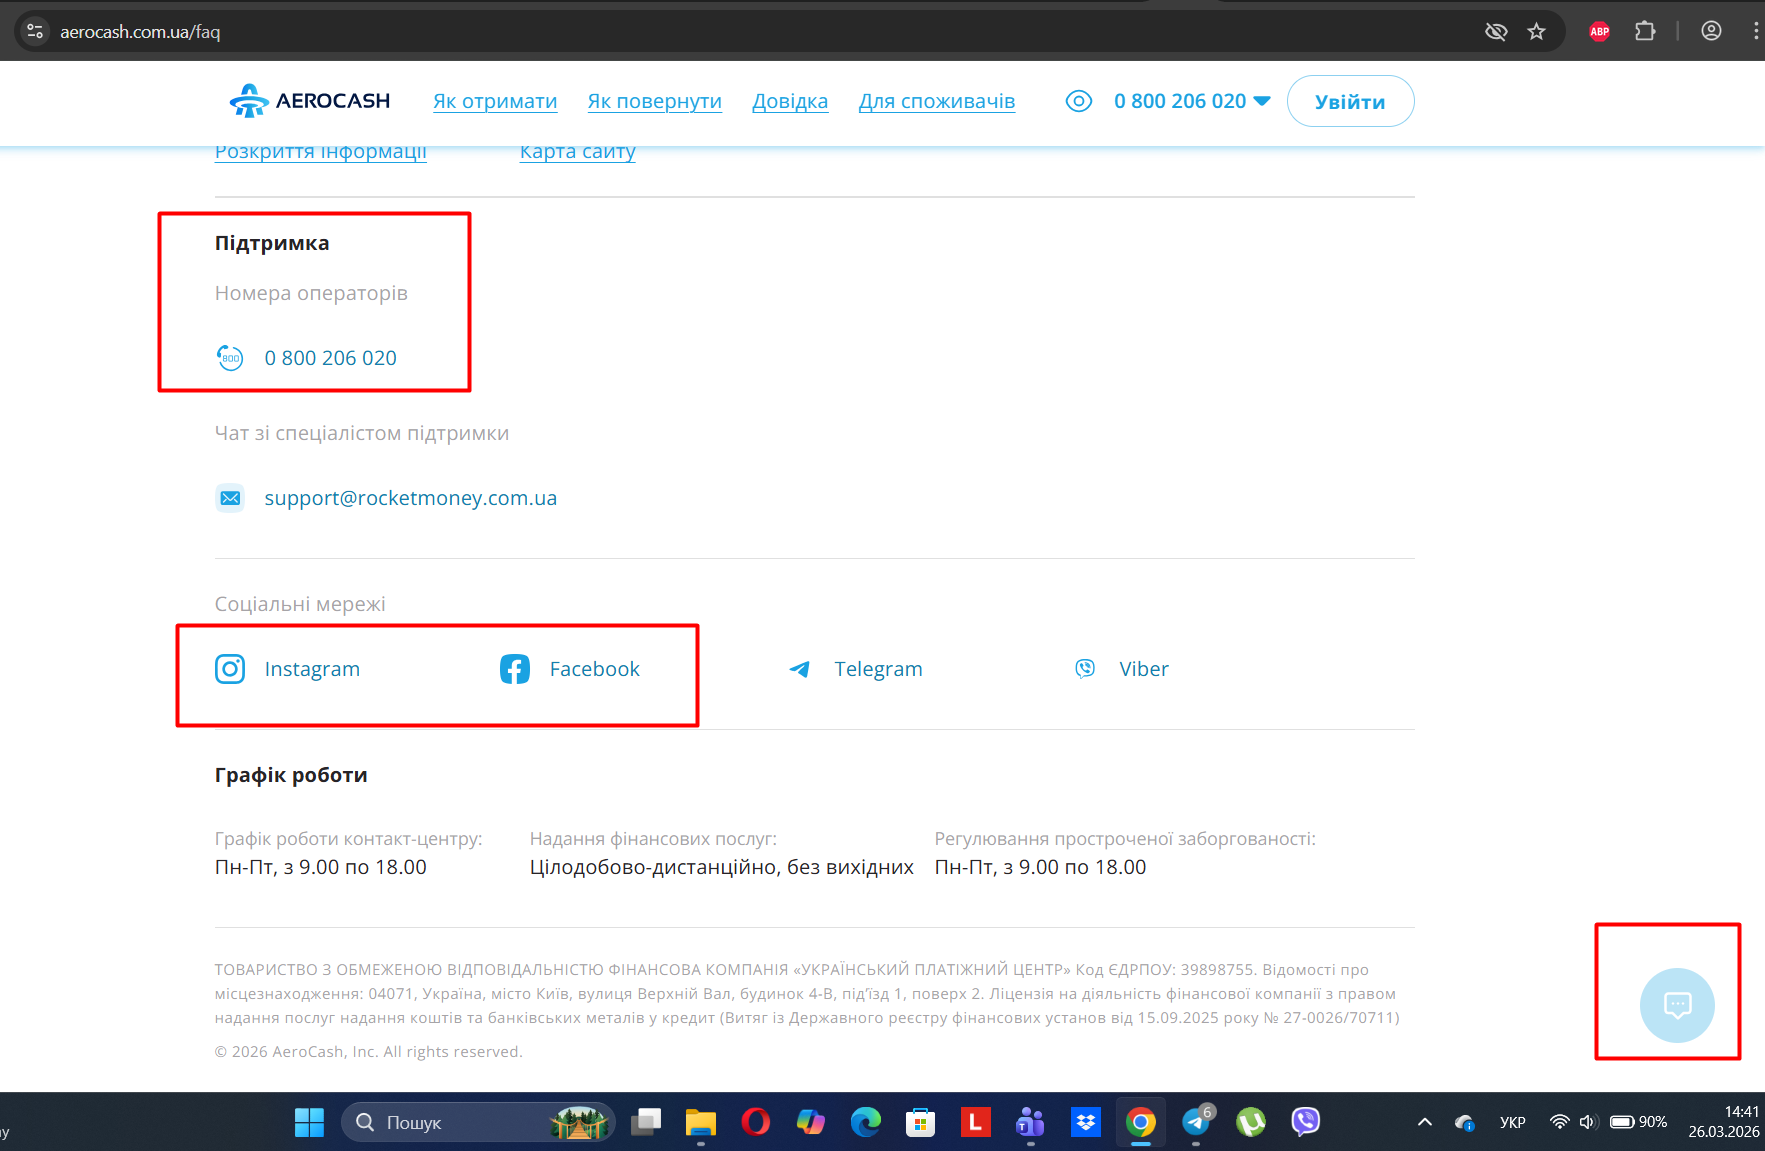
Task: Click the crossed-out eye icon in the address bar
Action: coord(1496,32)
